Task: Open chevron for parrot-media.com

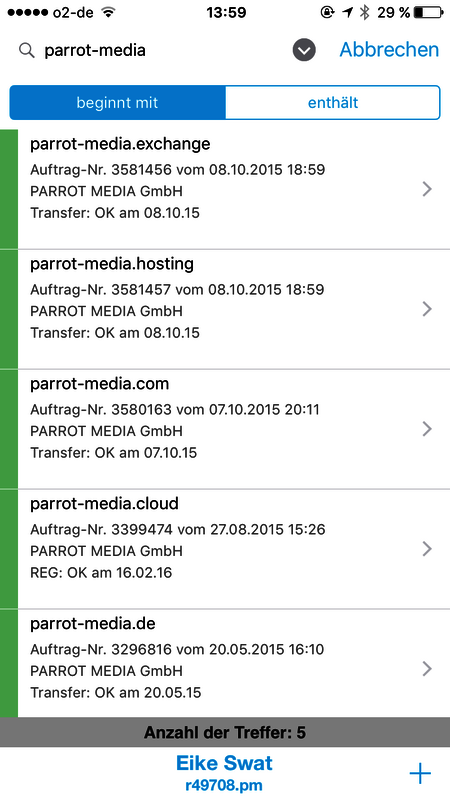Action: coord(428,429)
